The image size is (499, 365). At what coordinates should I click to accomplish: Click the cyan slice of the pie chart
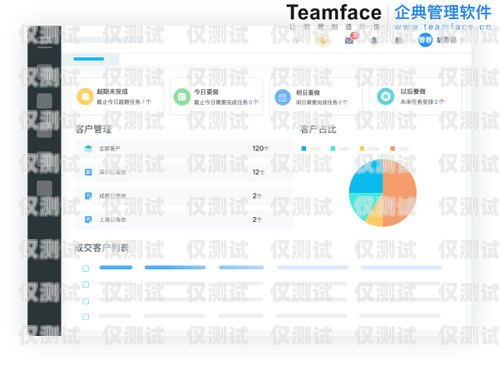pyautogui.click(x=362, y=204)
